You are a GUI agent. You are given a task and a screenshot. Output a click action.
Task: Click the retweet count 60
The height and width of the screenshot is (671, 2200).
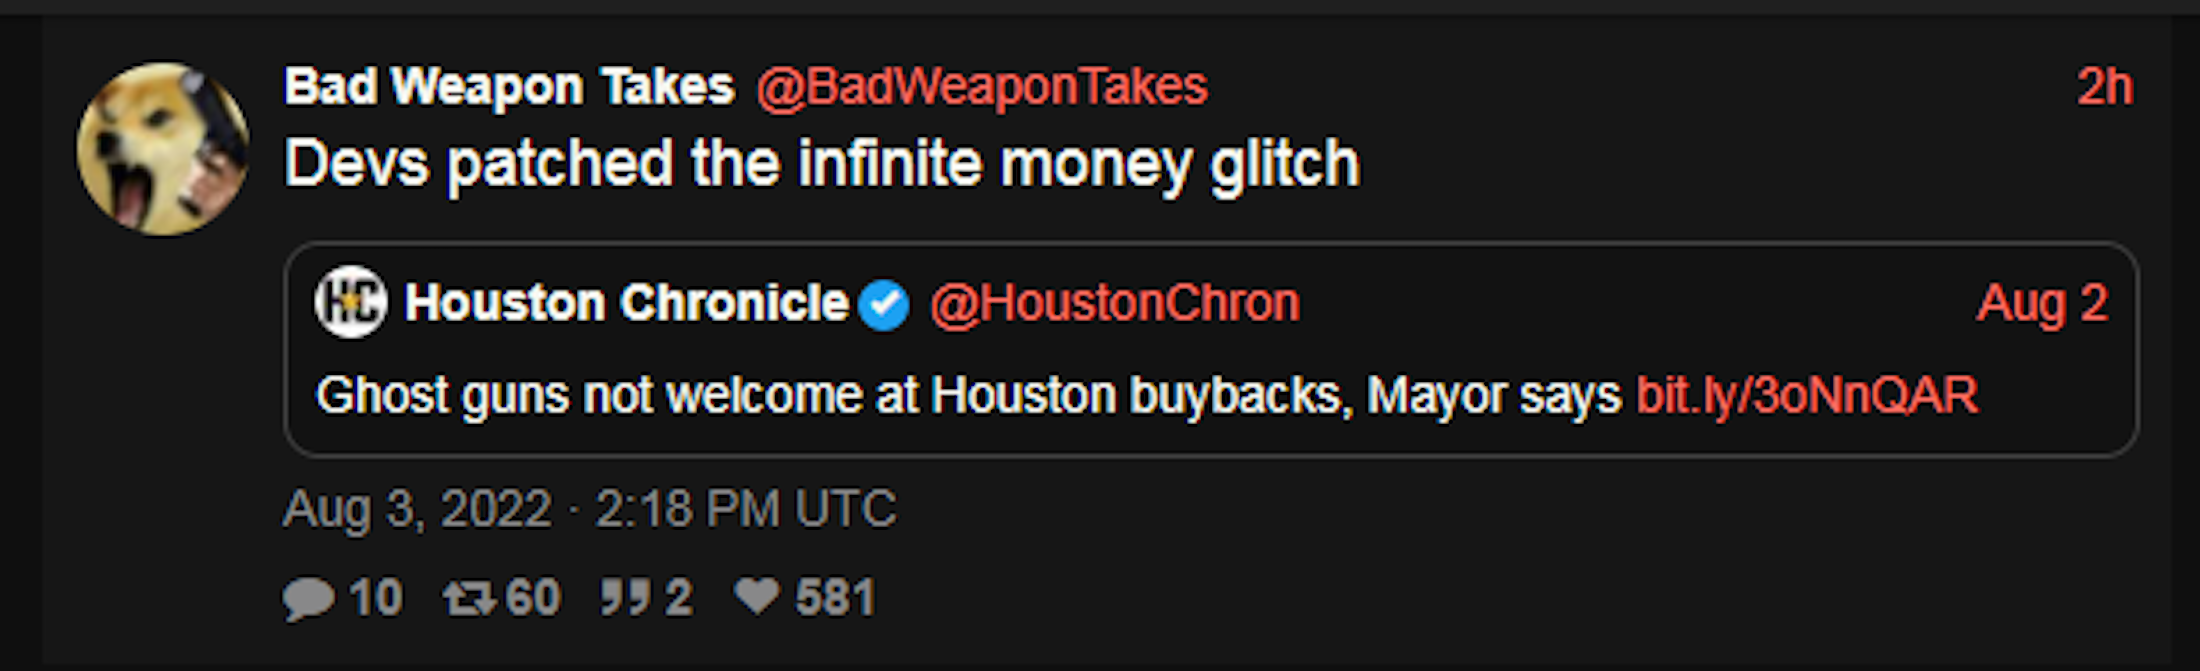click(x=533, y=598)
